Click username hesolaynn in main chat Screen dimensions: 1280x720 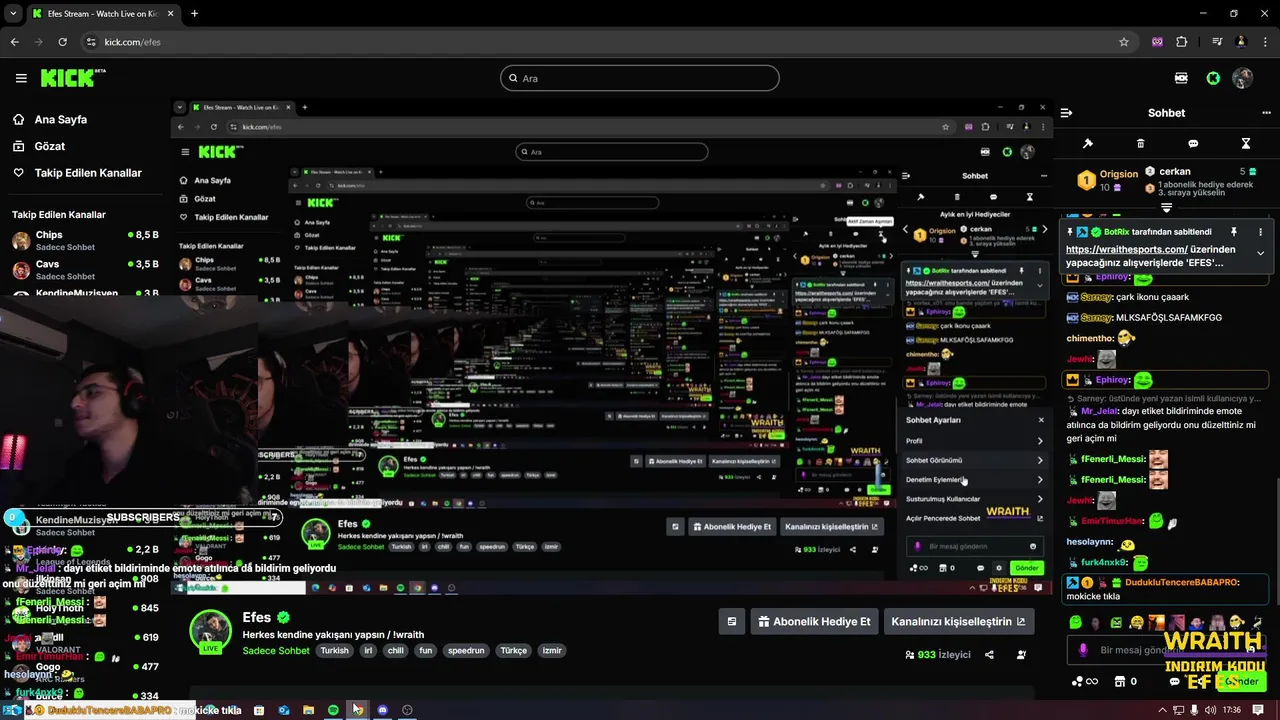click(x=1090, y=542)
